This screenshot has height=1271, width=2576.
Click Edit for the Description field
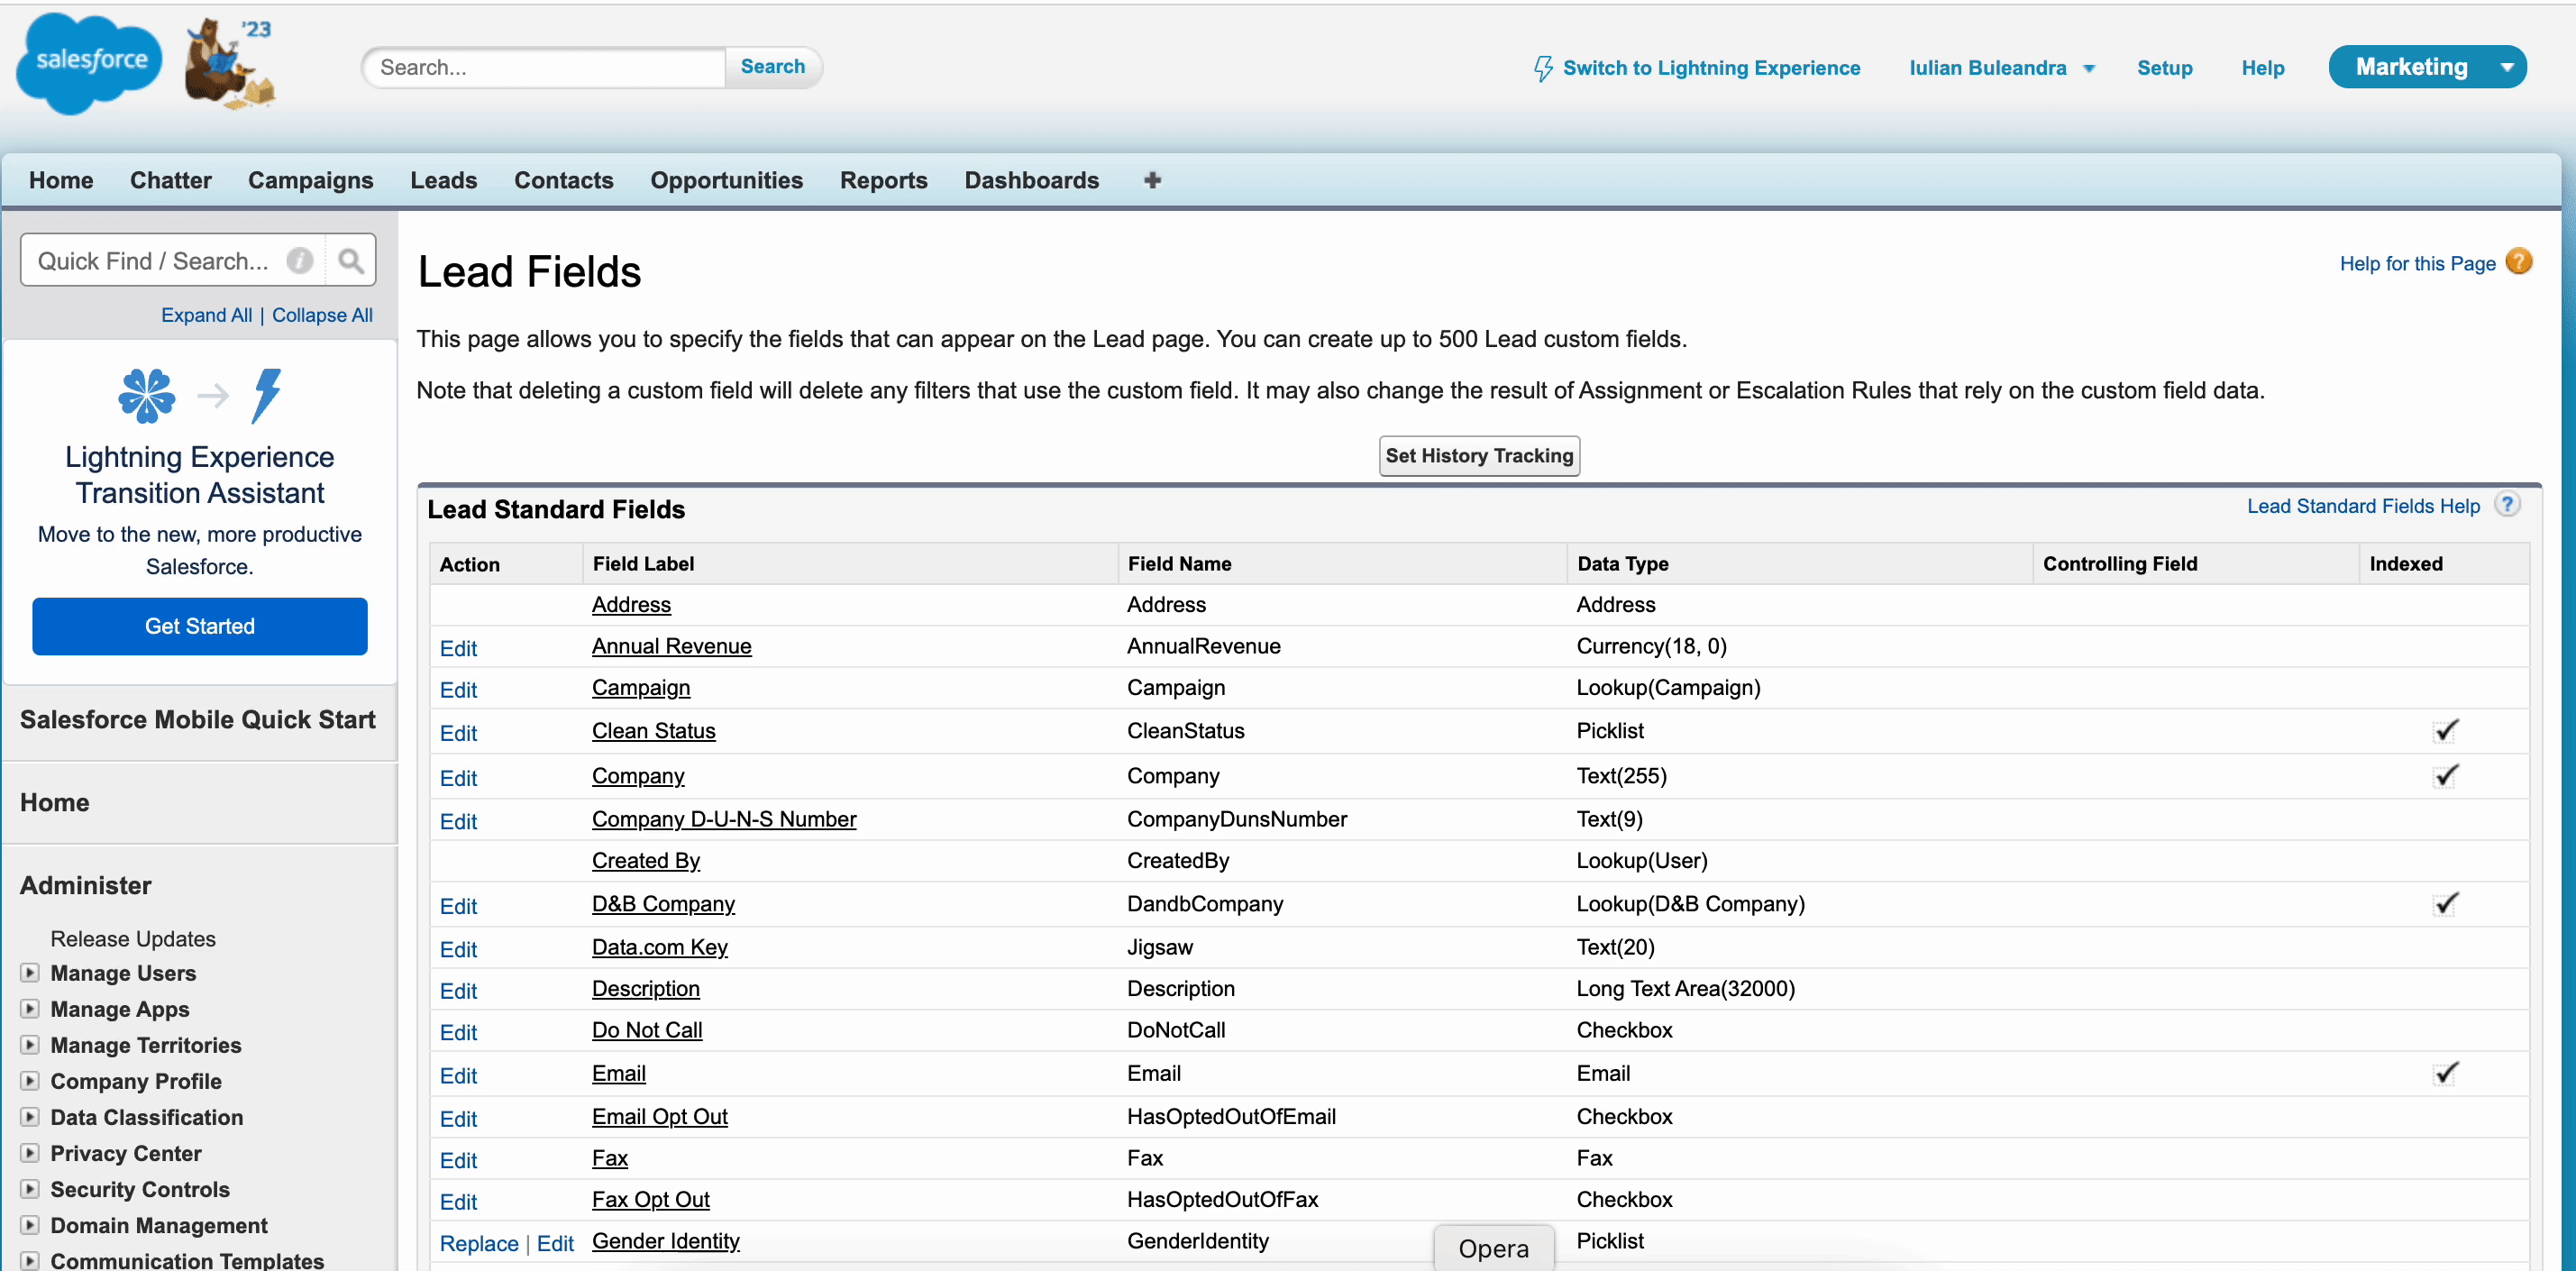click(458, 991)
